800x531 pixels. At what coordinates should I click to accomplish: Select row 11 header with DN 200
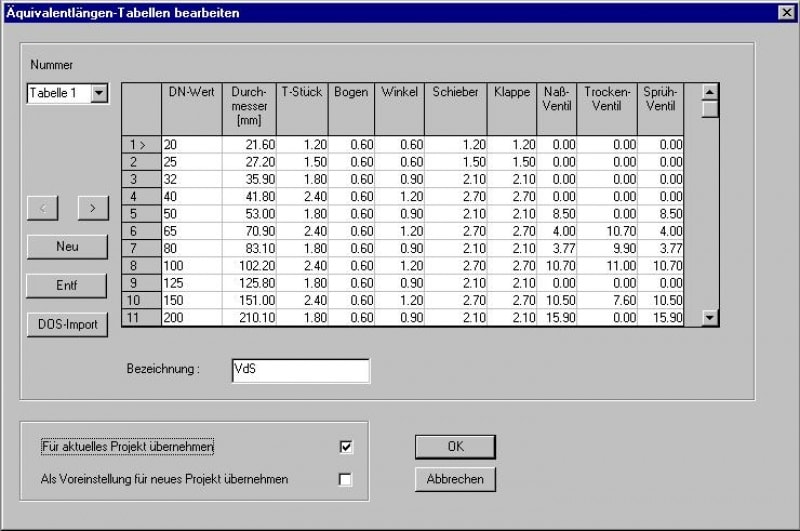tap(140, 317)
